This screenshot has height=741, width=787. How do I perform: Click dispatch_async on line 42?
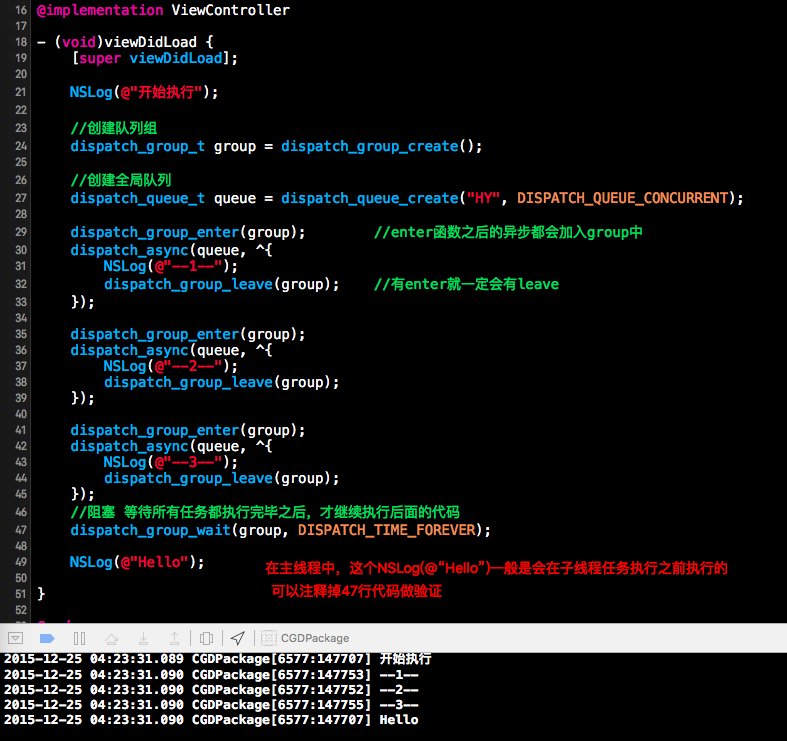pyautogui.click(x=129, y=446)
